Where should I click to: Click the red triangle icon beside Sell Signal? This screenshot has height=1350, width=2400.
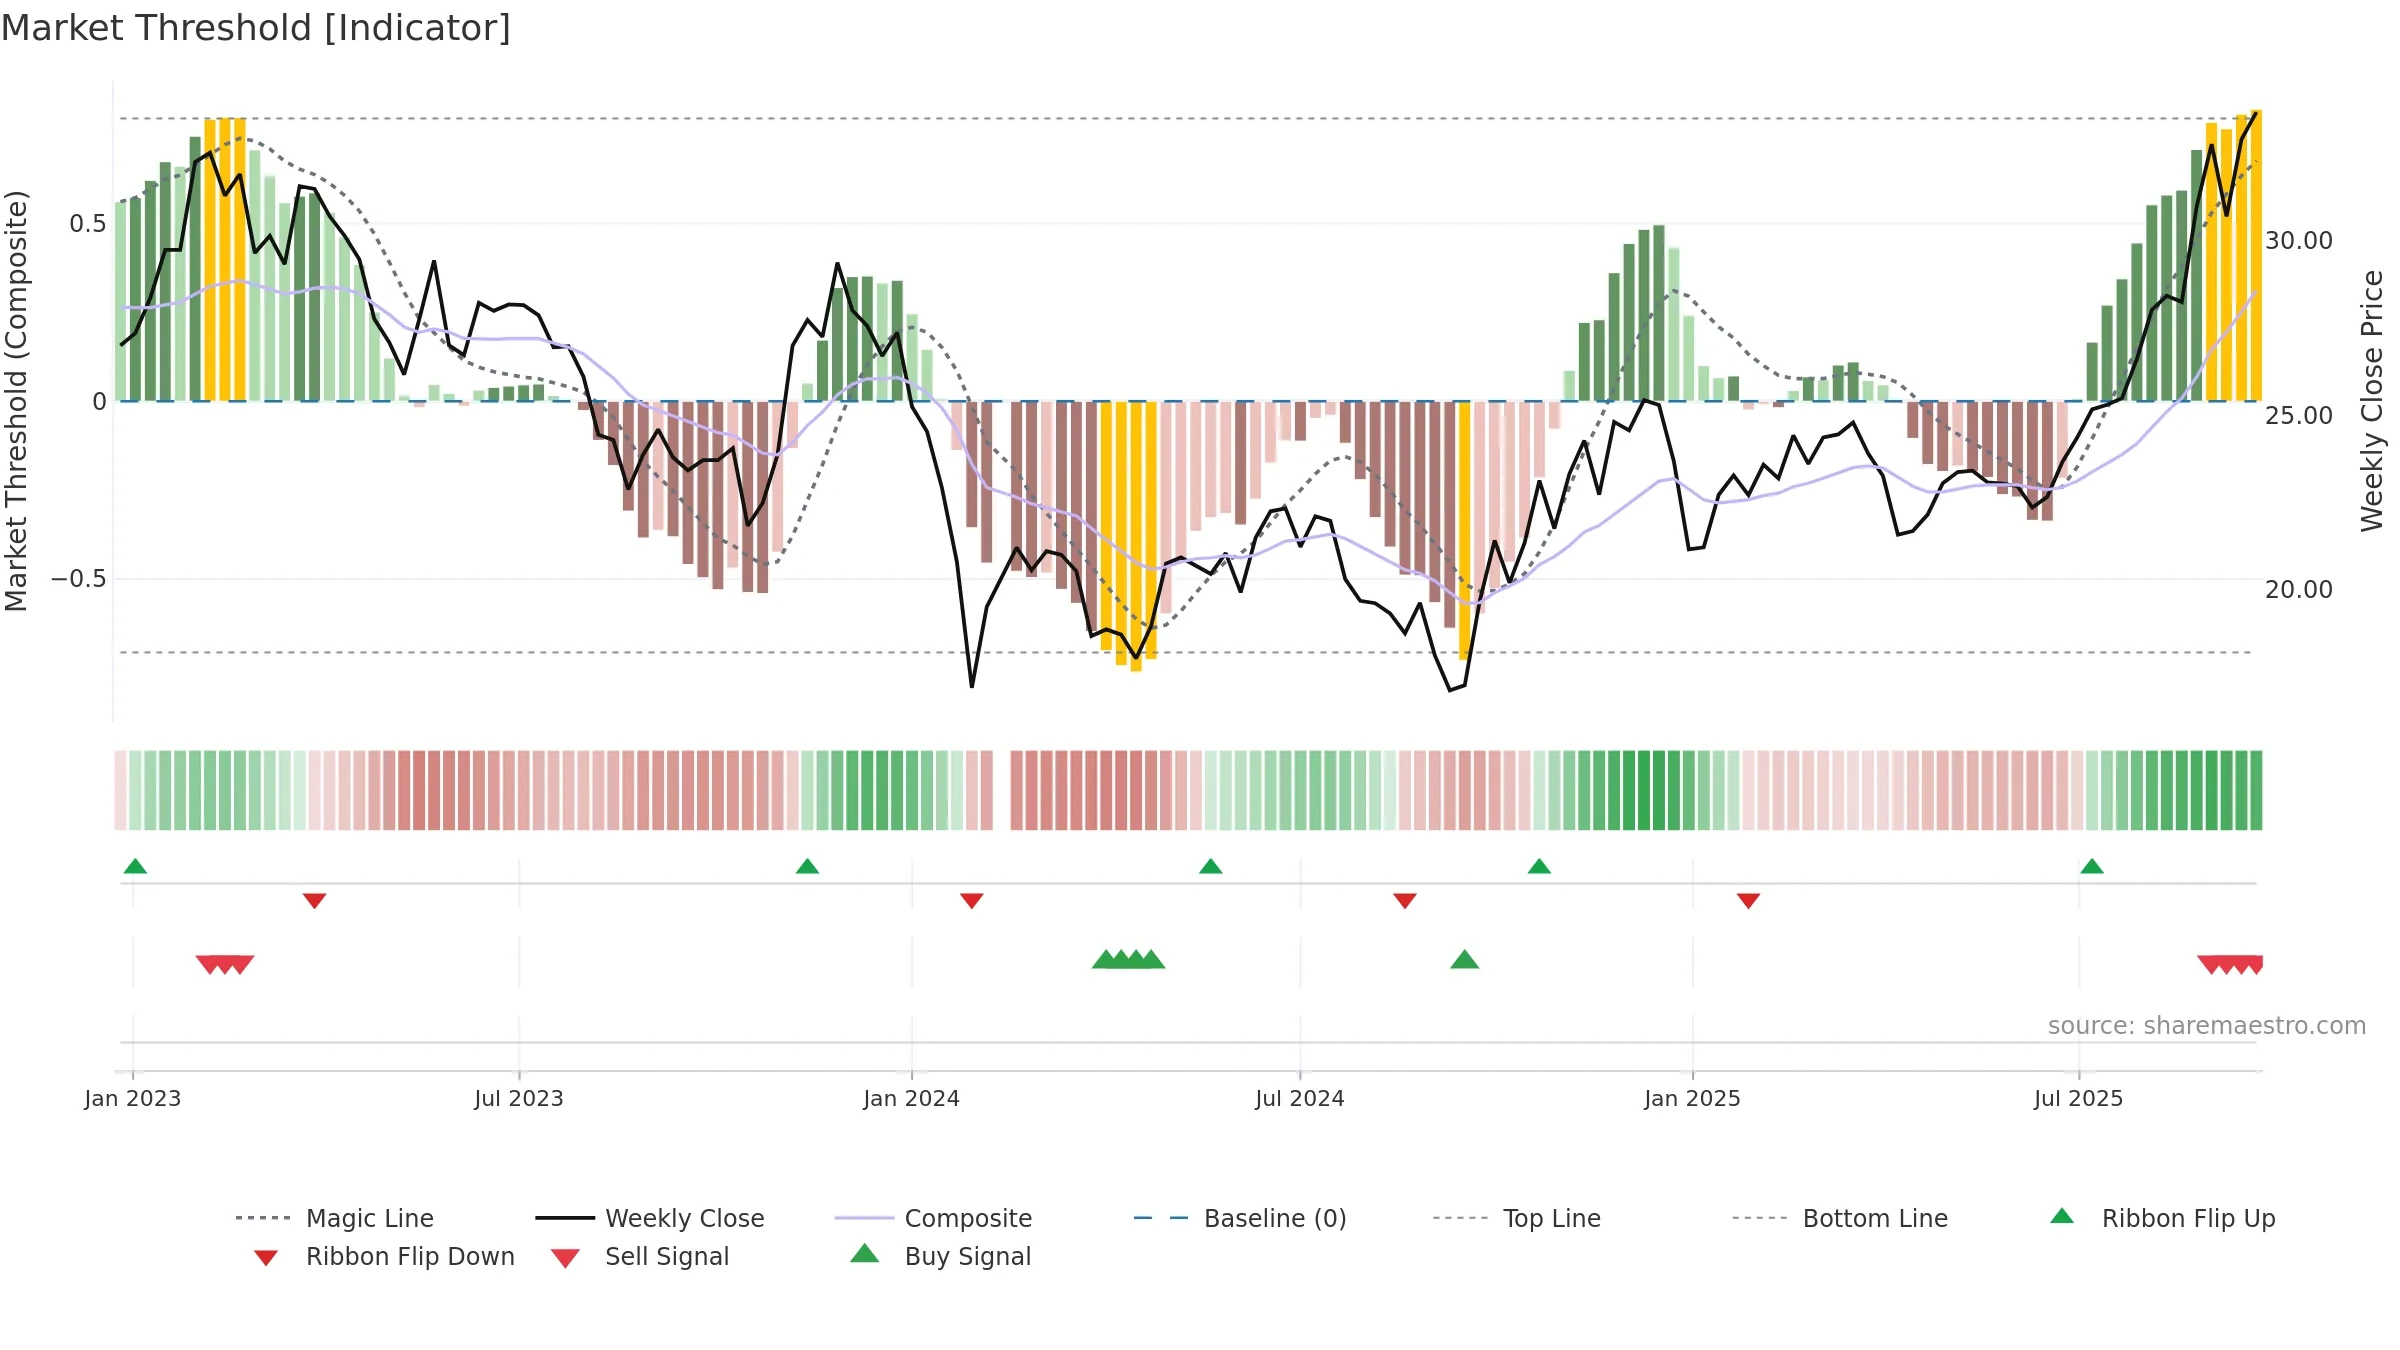pyautogui.click(x=565, y=1258)
